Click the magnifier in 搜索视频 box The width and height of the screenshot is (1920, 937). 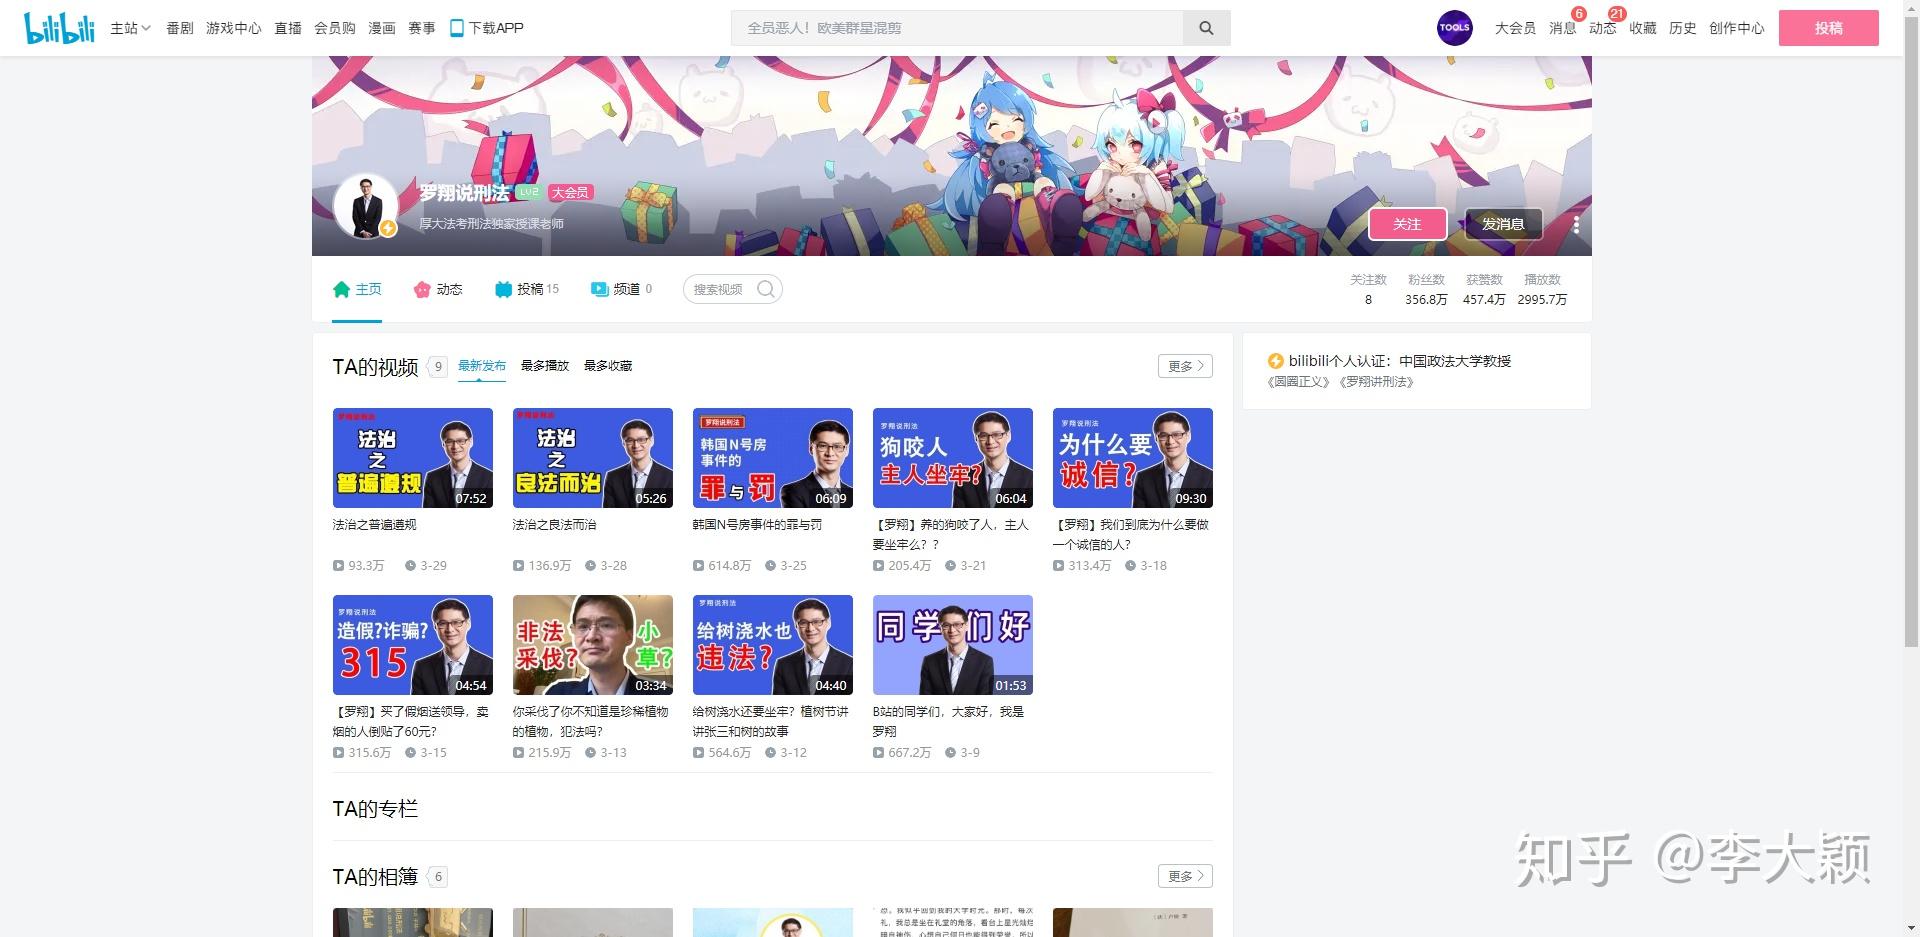[766, 289]
